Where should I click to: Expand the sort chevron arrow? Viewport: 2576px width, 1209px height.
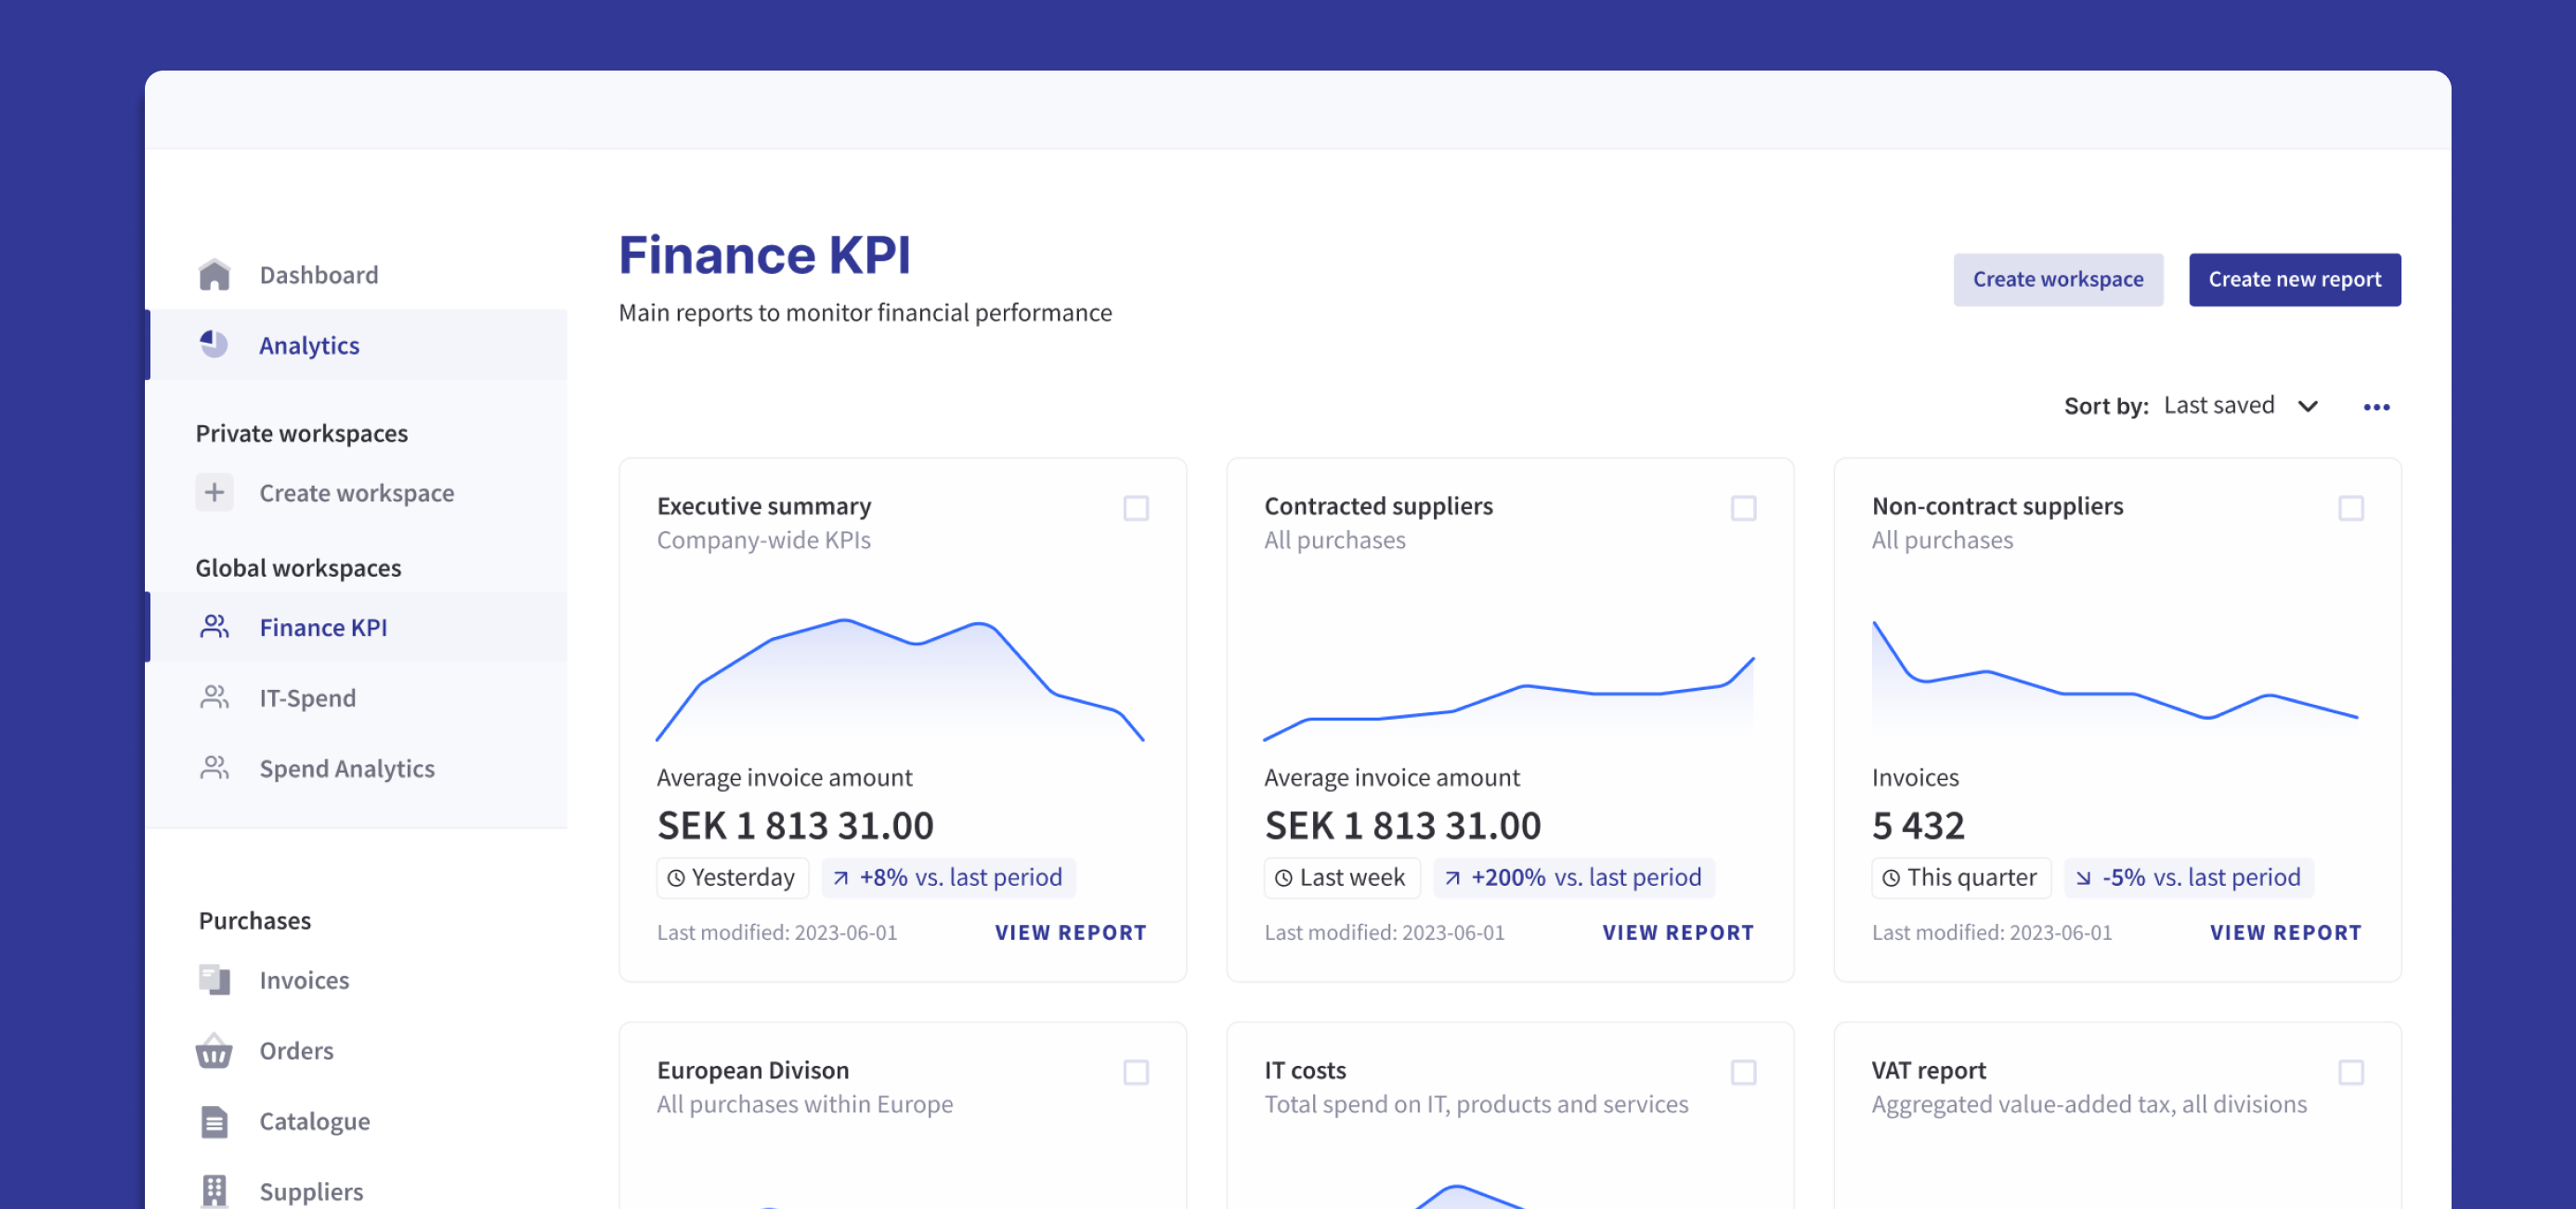click(2307, 406)
